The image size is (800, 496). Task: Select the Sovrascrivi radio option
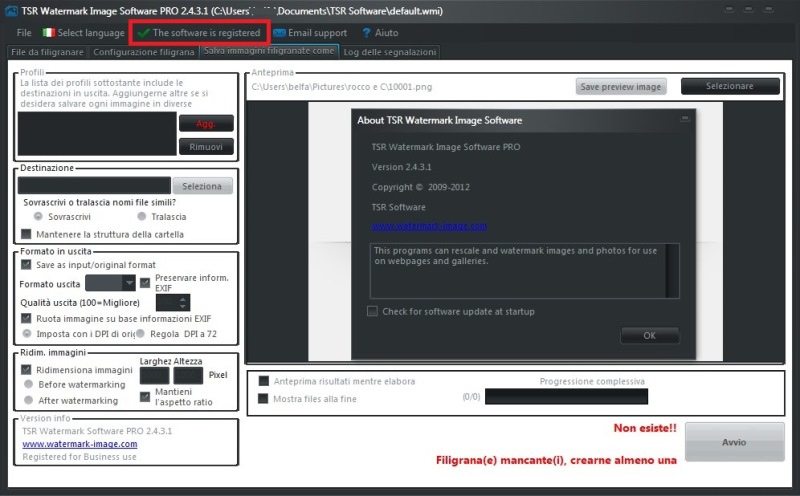pos(38,216)
